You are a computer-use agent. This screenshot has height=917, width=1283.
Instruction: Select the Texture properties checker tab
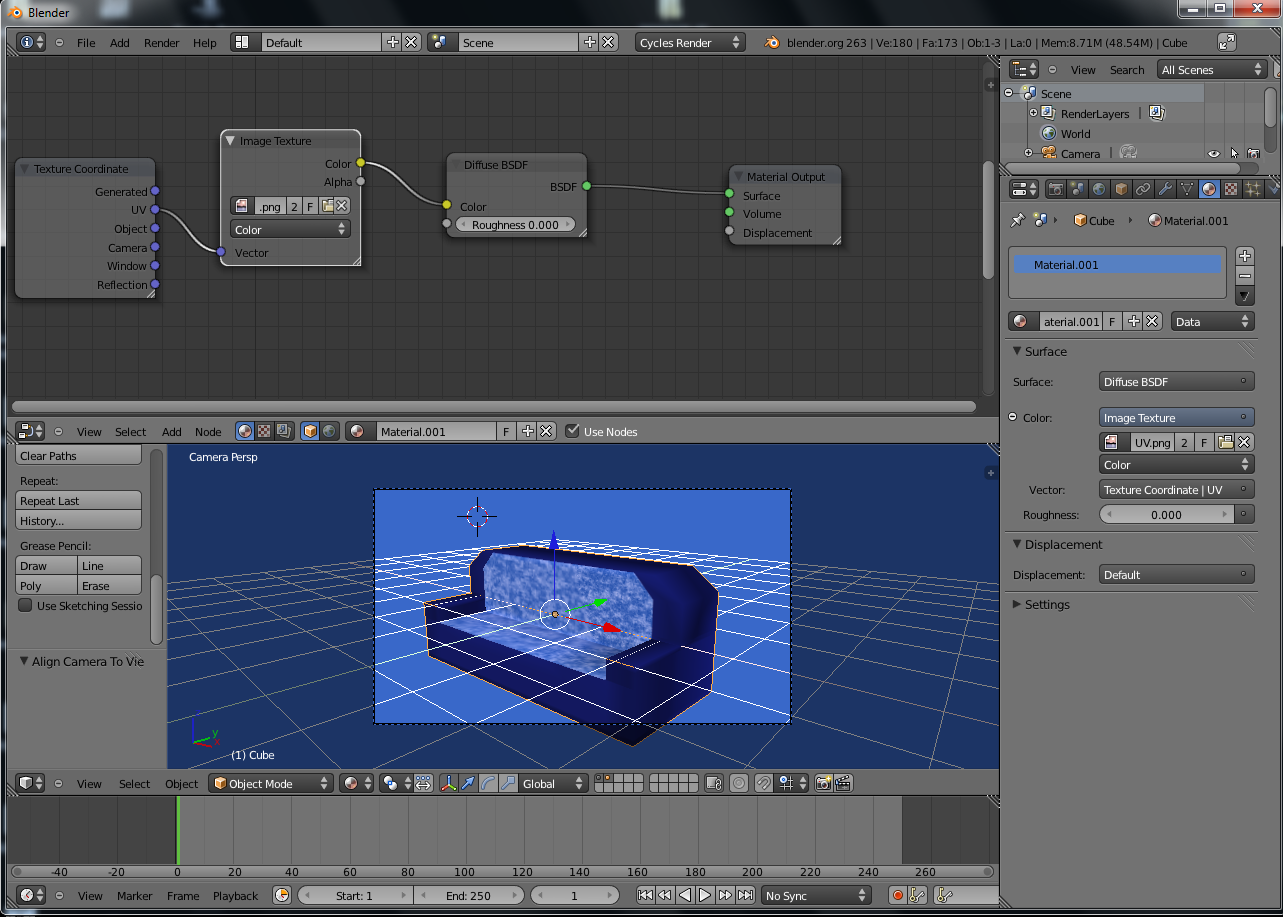click(x=1231, y=188)
